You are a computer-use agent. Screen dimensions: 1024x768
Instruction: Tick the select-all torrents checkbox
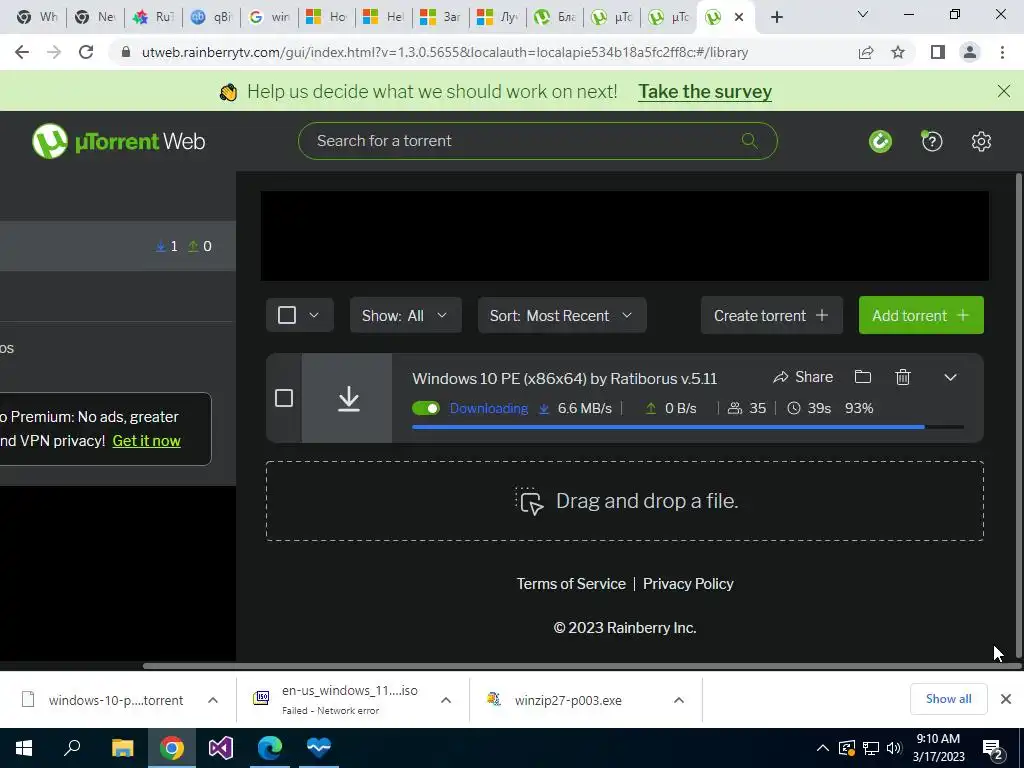(287, 315)
